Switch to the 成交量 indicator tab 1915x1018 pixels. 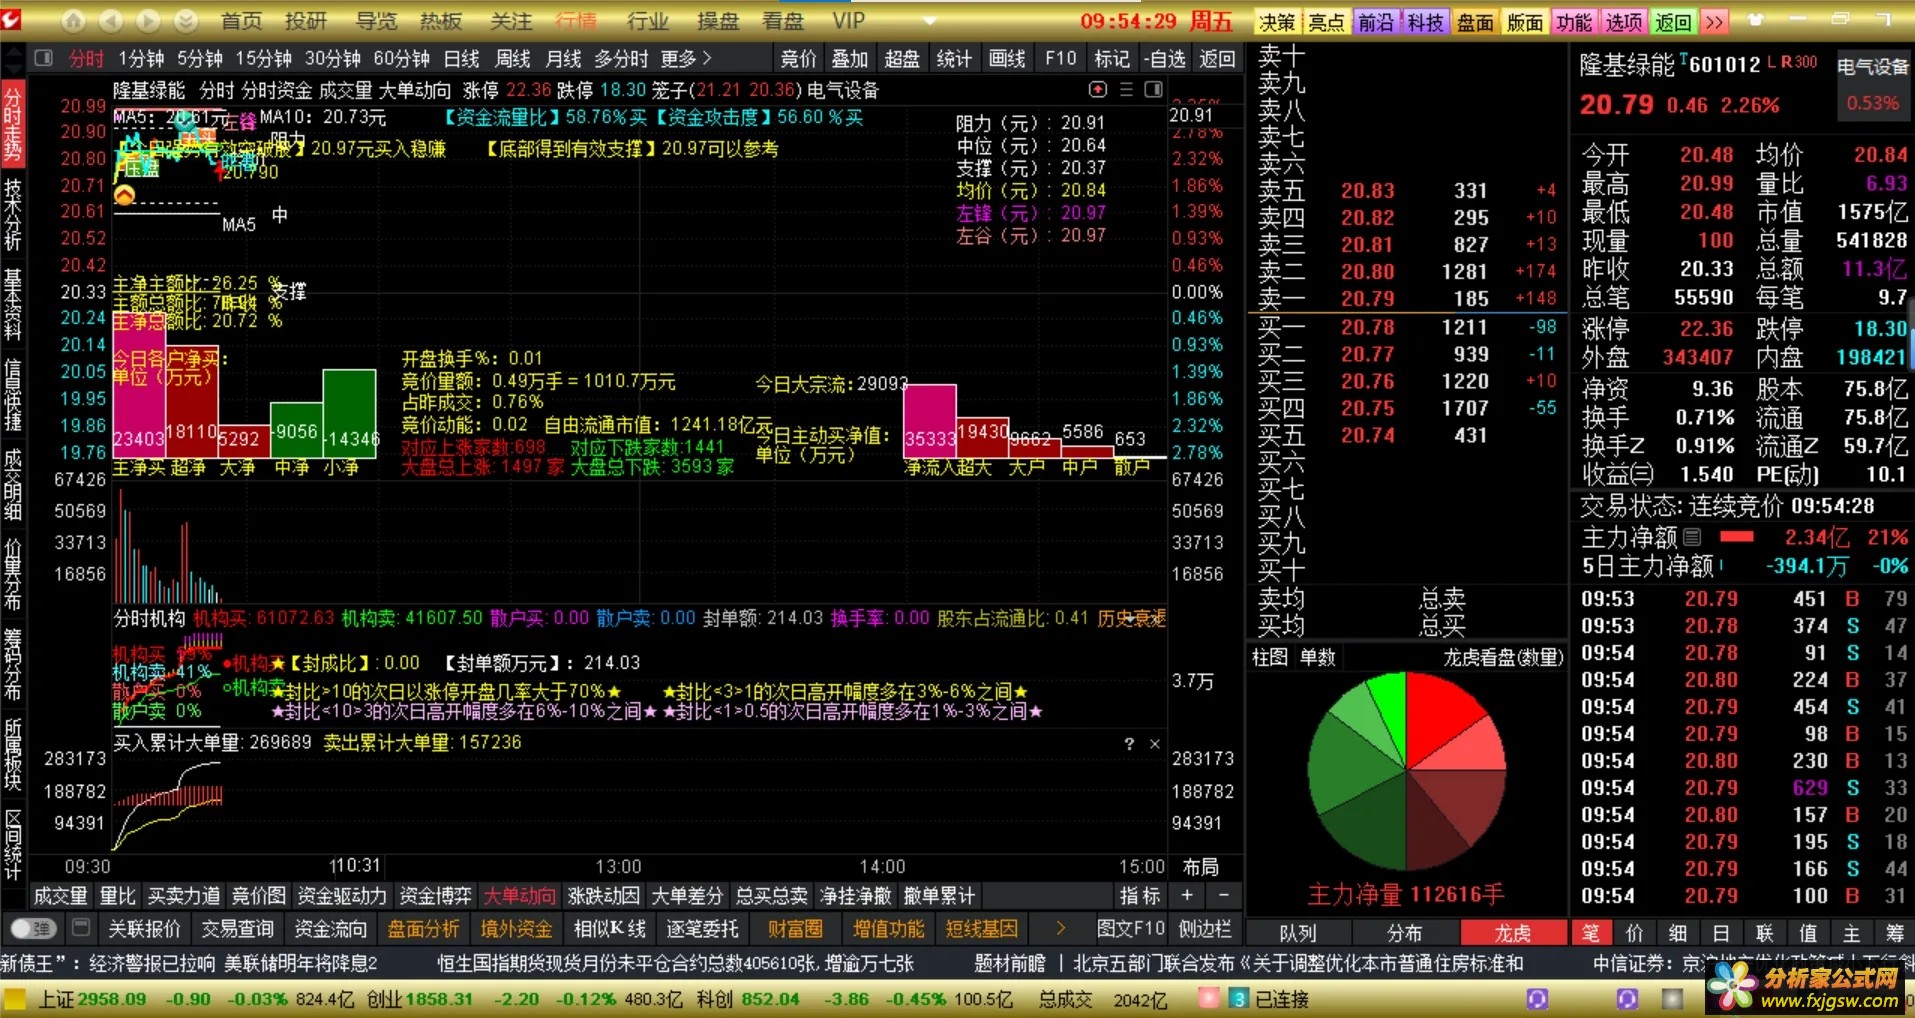click(61, 896)
